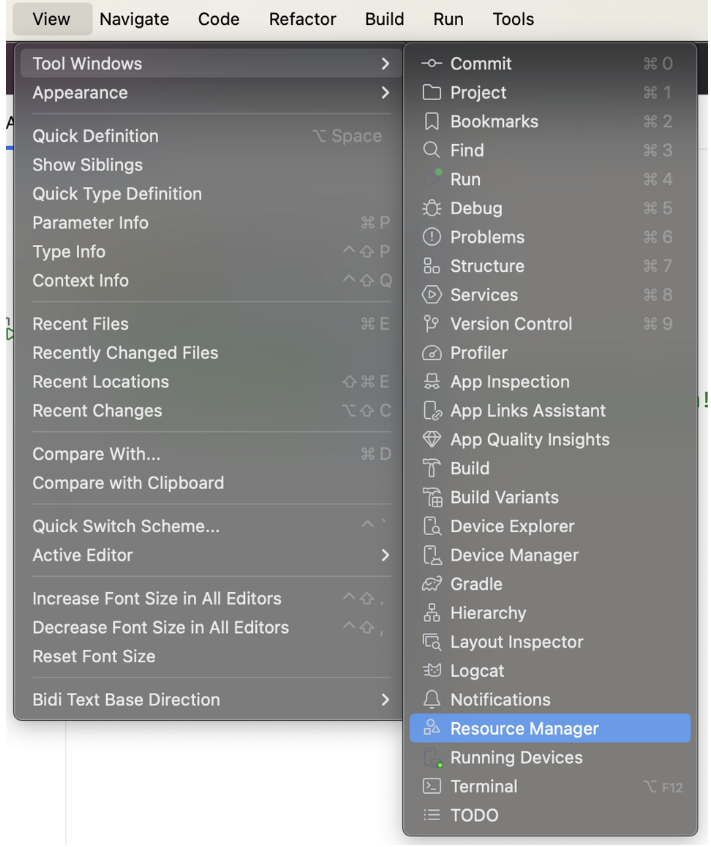Click the Notifications bell icon
The width and height of the screenshot is (711, 847).
[432, 700]
